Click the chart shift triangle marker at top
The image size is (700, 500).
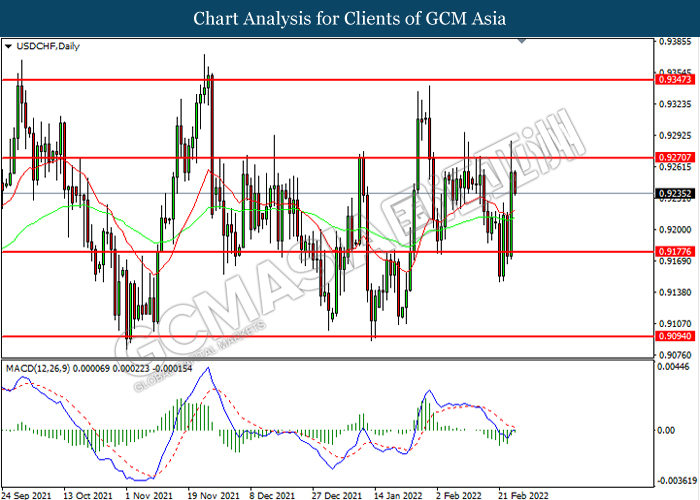coord(522,41)
